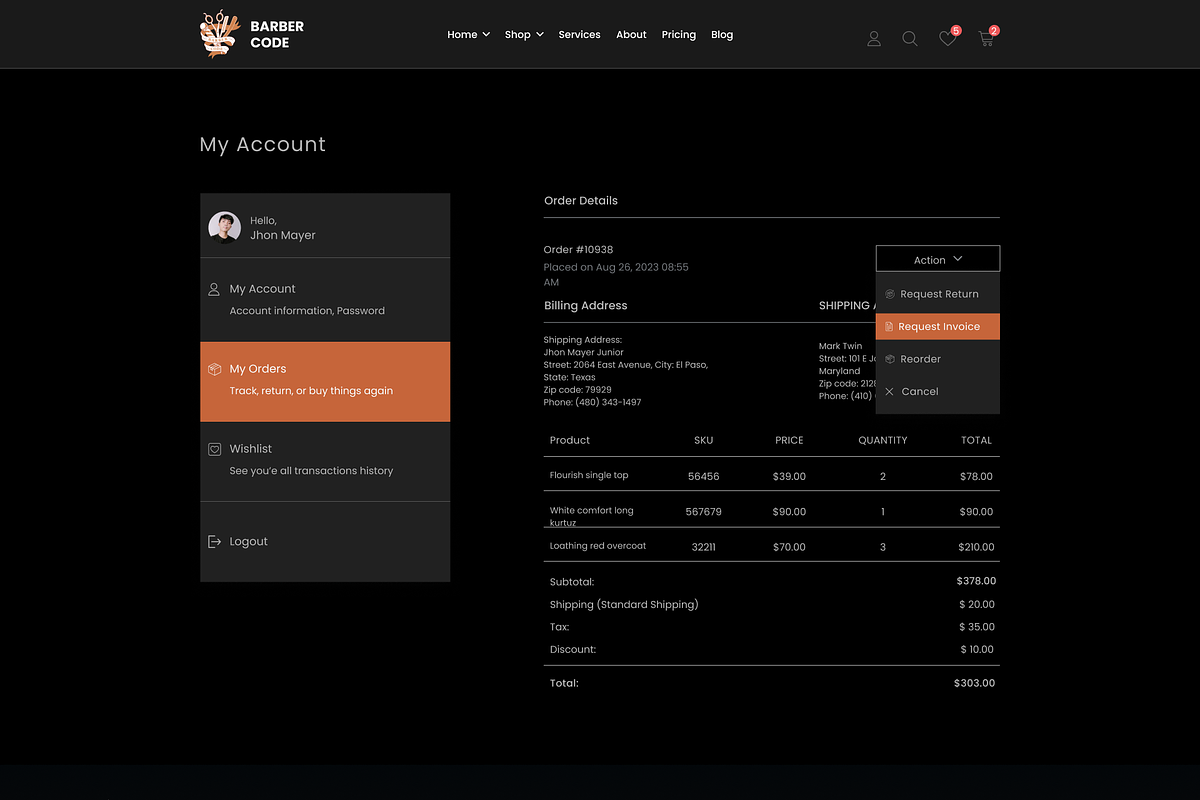
Task: Click the Order Details heading
Action: [x=581, y=200]
